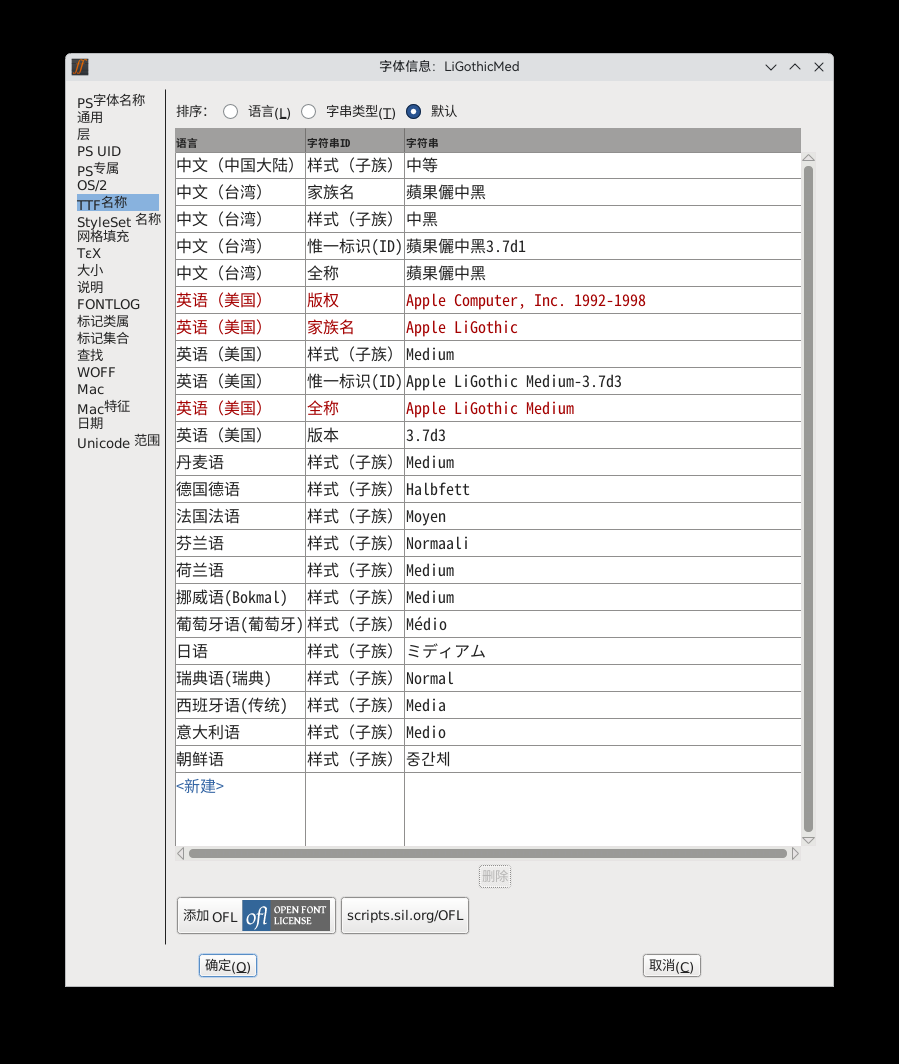Image resolution: width=899 pixels, height=1064 pixels.
Task: Open the OS/2 section
Action: 92,185
